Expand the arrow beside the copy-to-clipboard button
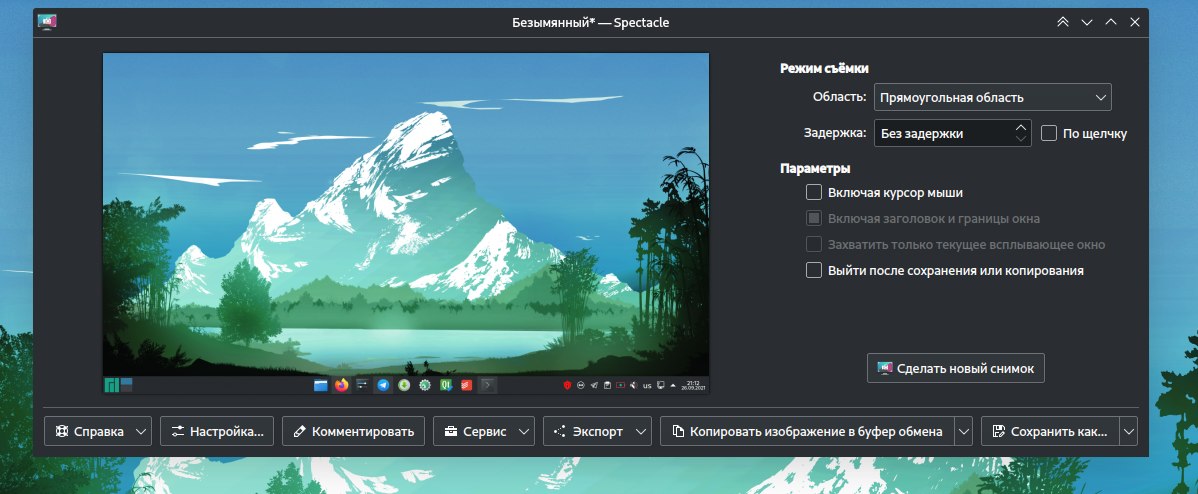1198x494 pixels. (x=963, y=431)
